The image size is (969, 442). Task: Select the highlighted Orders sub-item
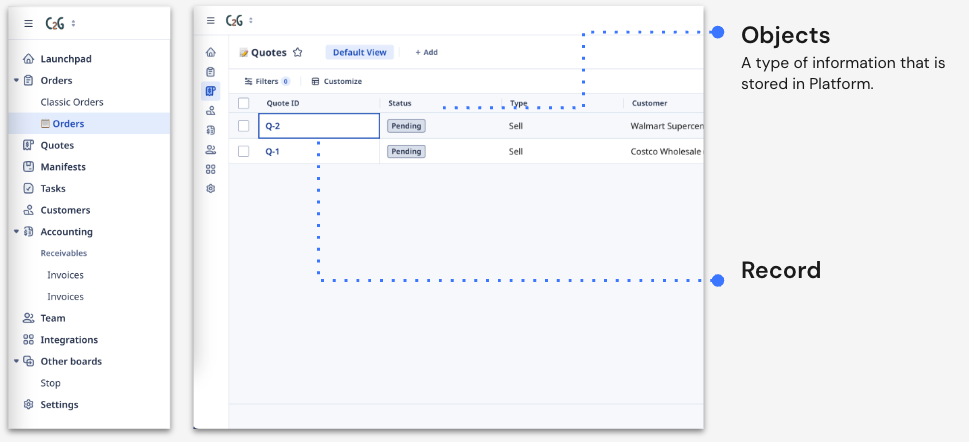[89, 124]
